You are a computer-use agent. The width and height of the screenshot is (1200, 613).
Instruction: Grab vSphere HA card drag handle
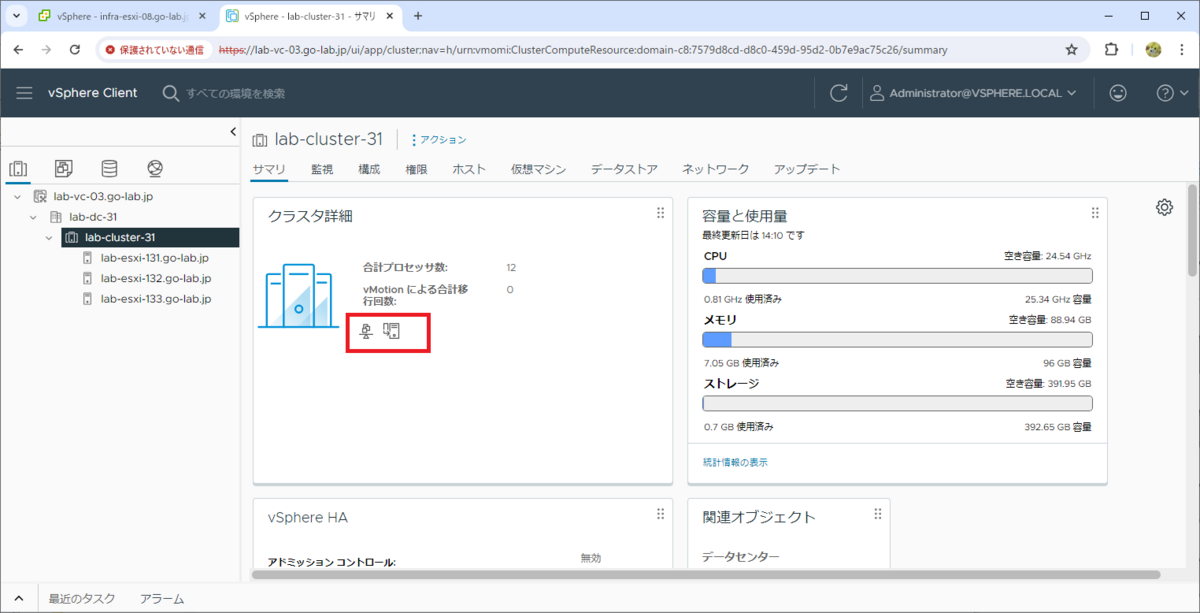click(660, 514)
